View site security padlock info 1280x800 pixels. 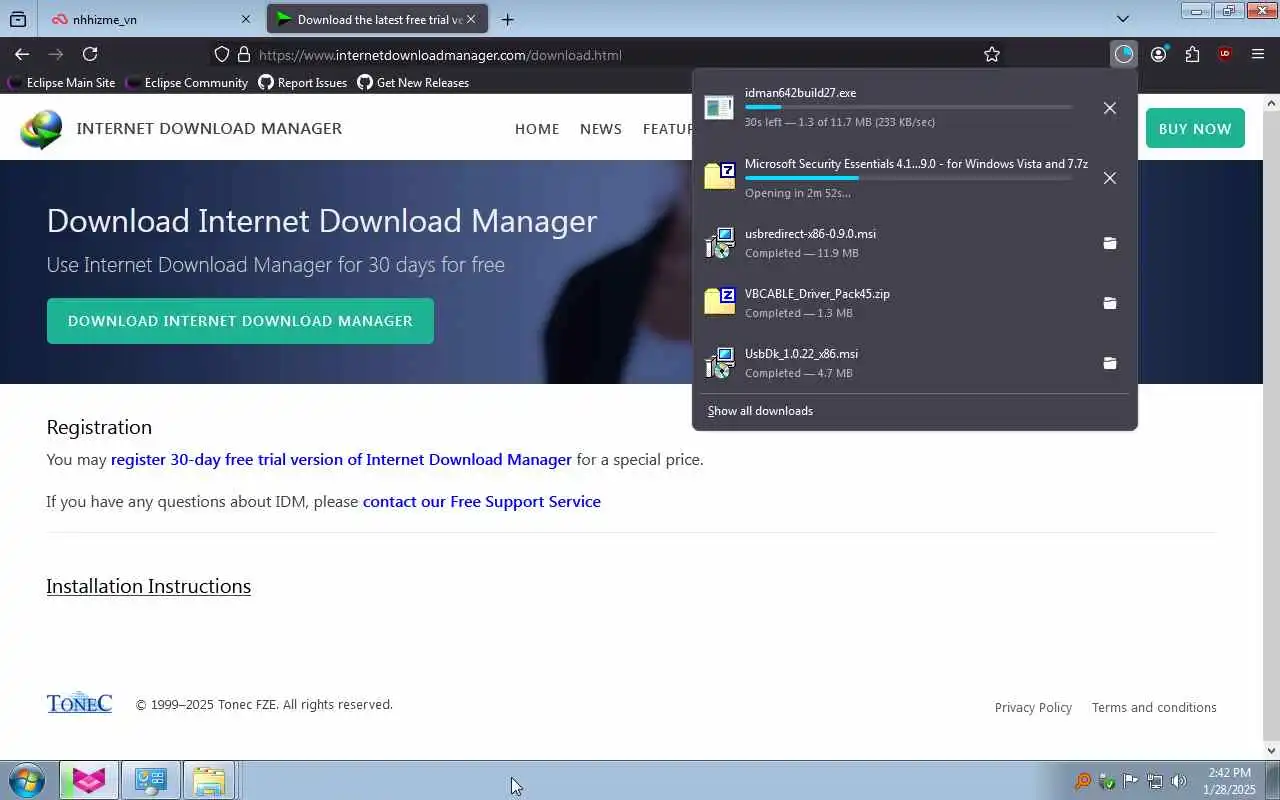(243, 54)
